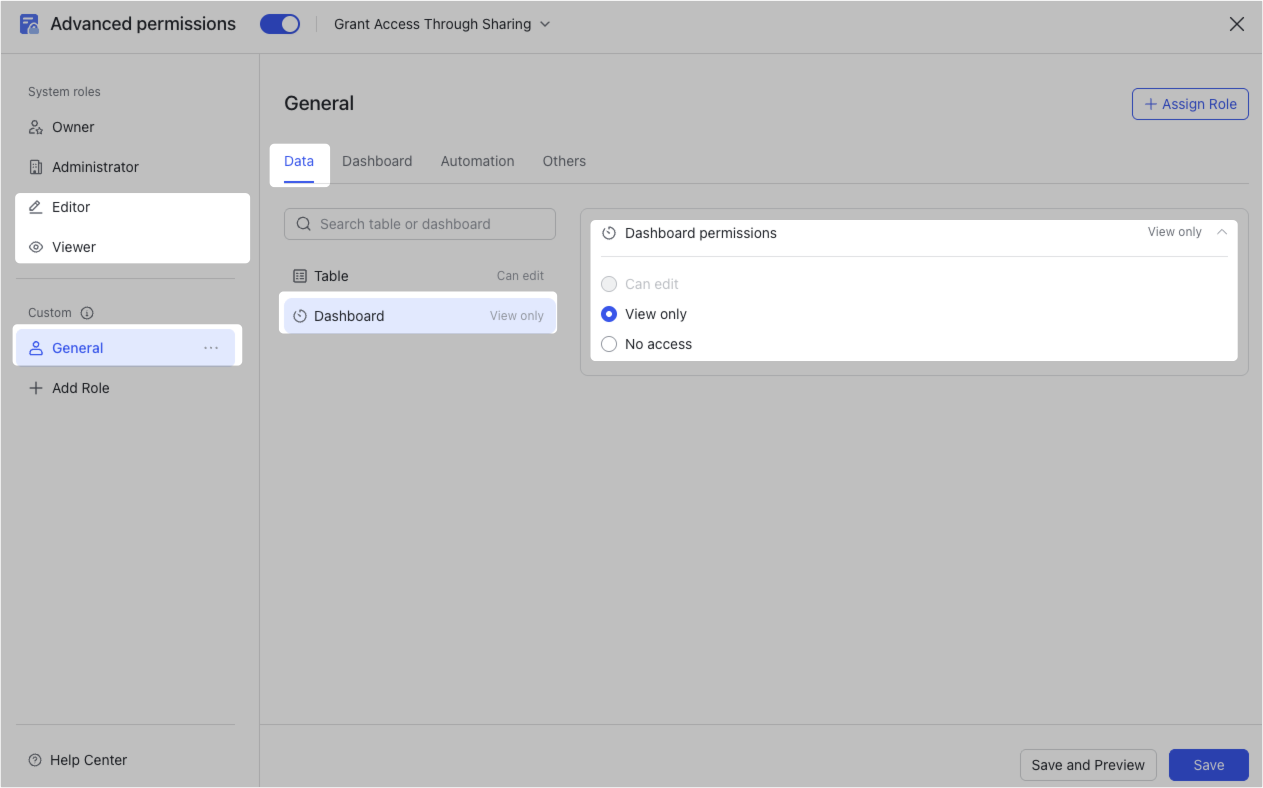Click the View only label on Dashboard row

click(517, 316)
